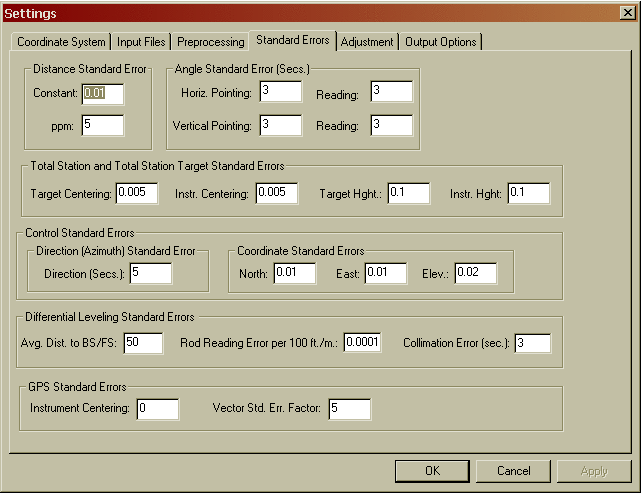Click the Direction (Azimuth) Standard Error label

[116, 251]
